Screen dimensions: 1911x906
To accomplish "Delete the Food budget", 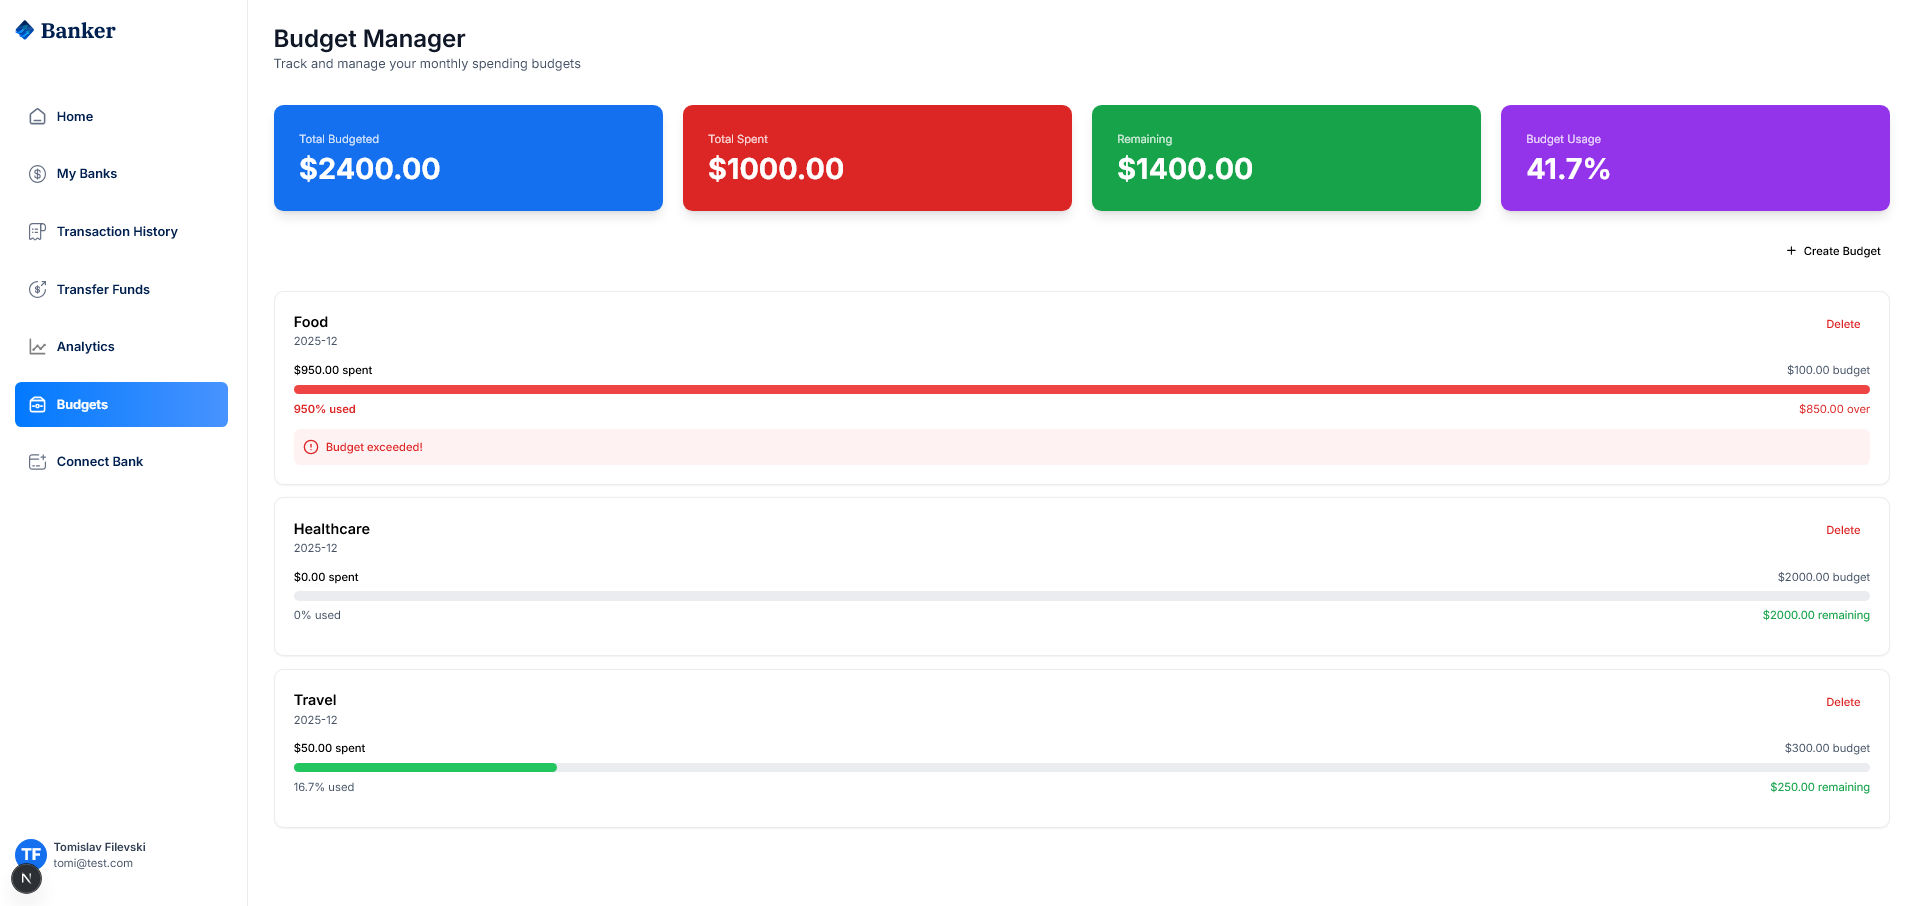I will [x=1842, y=324].
